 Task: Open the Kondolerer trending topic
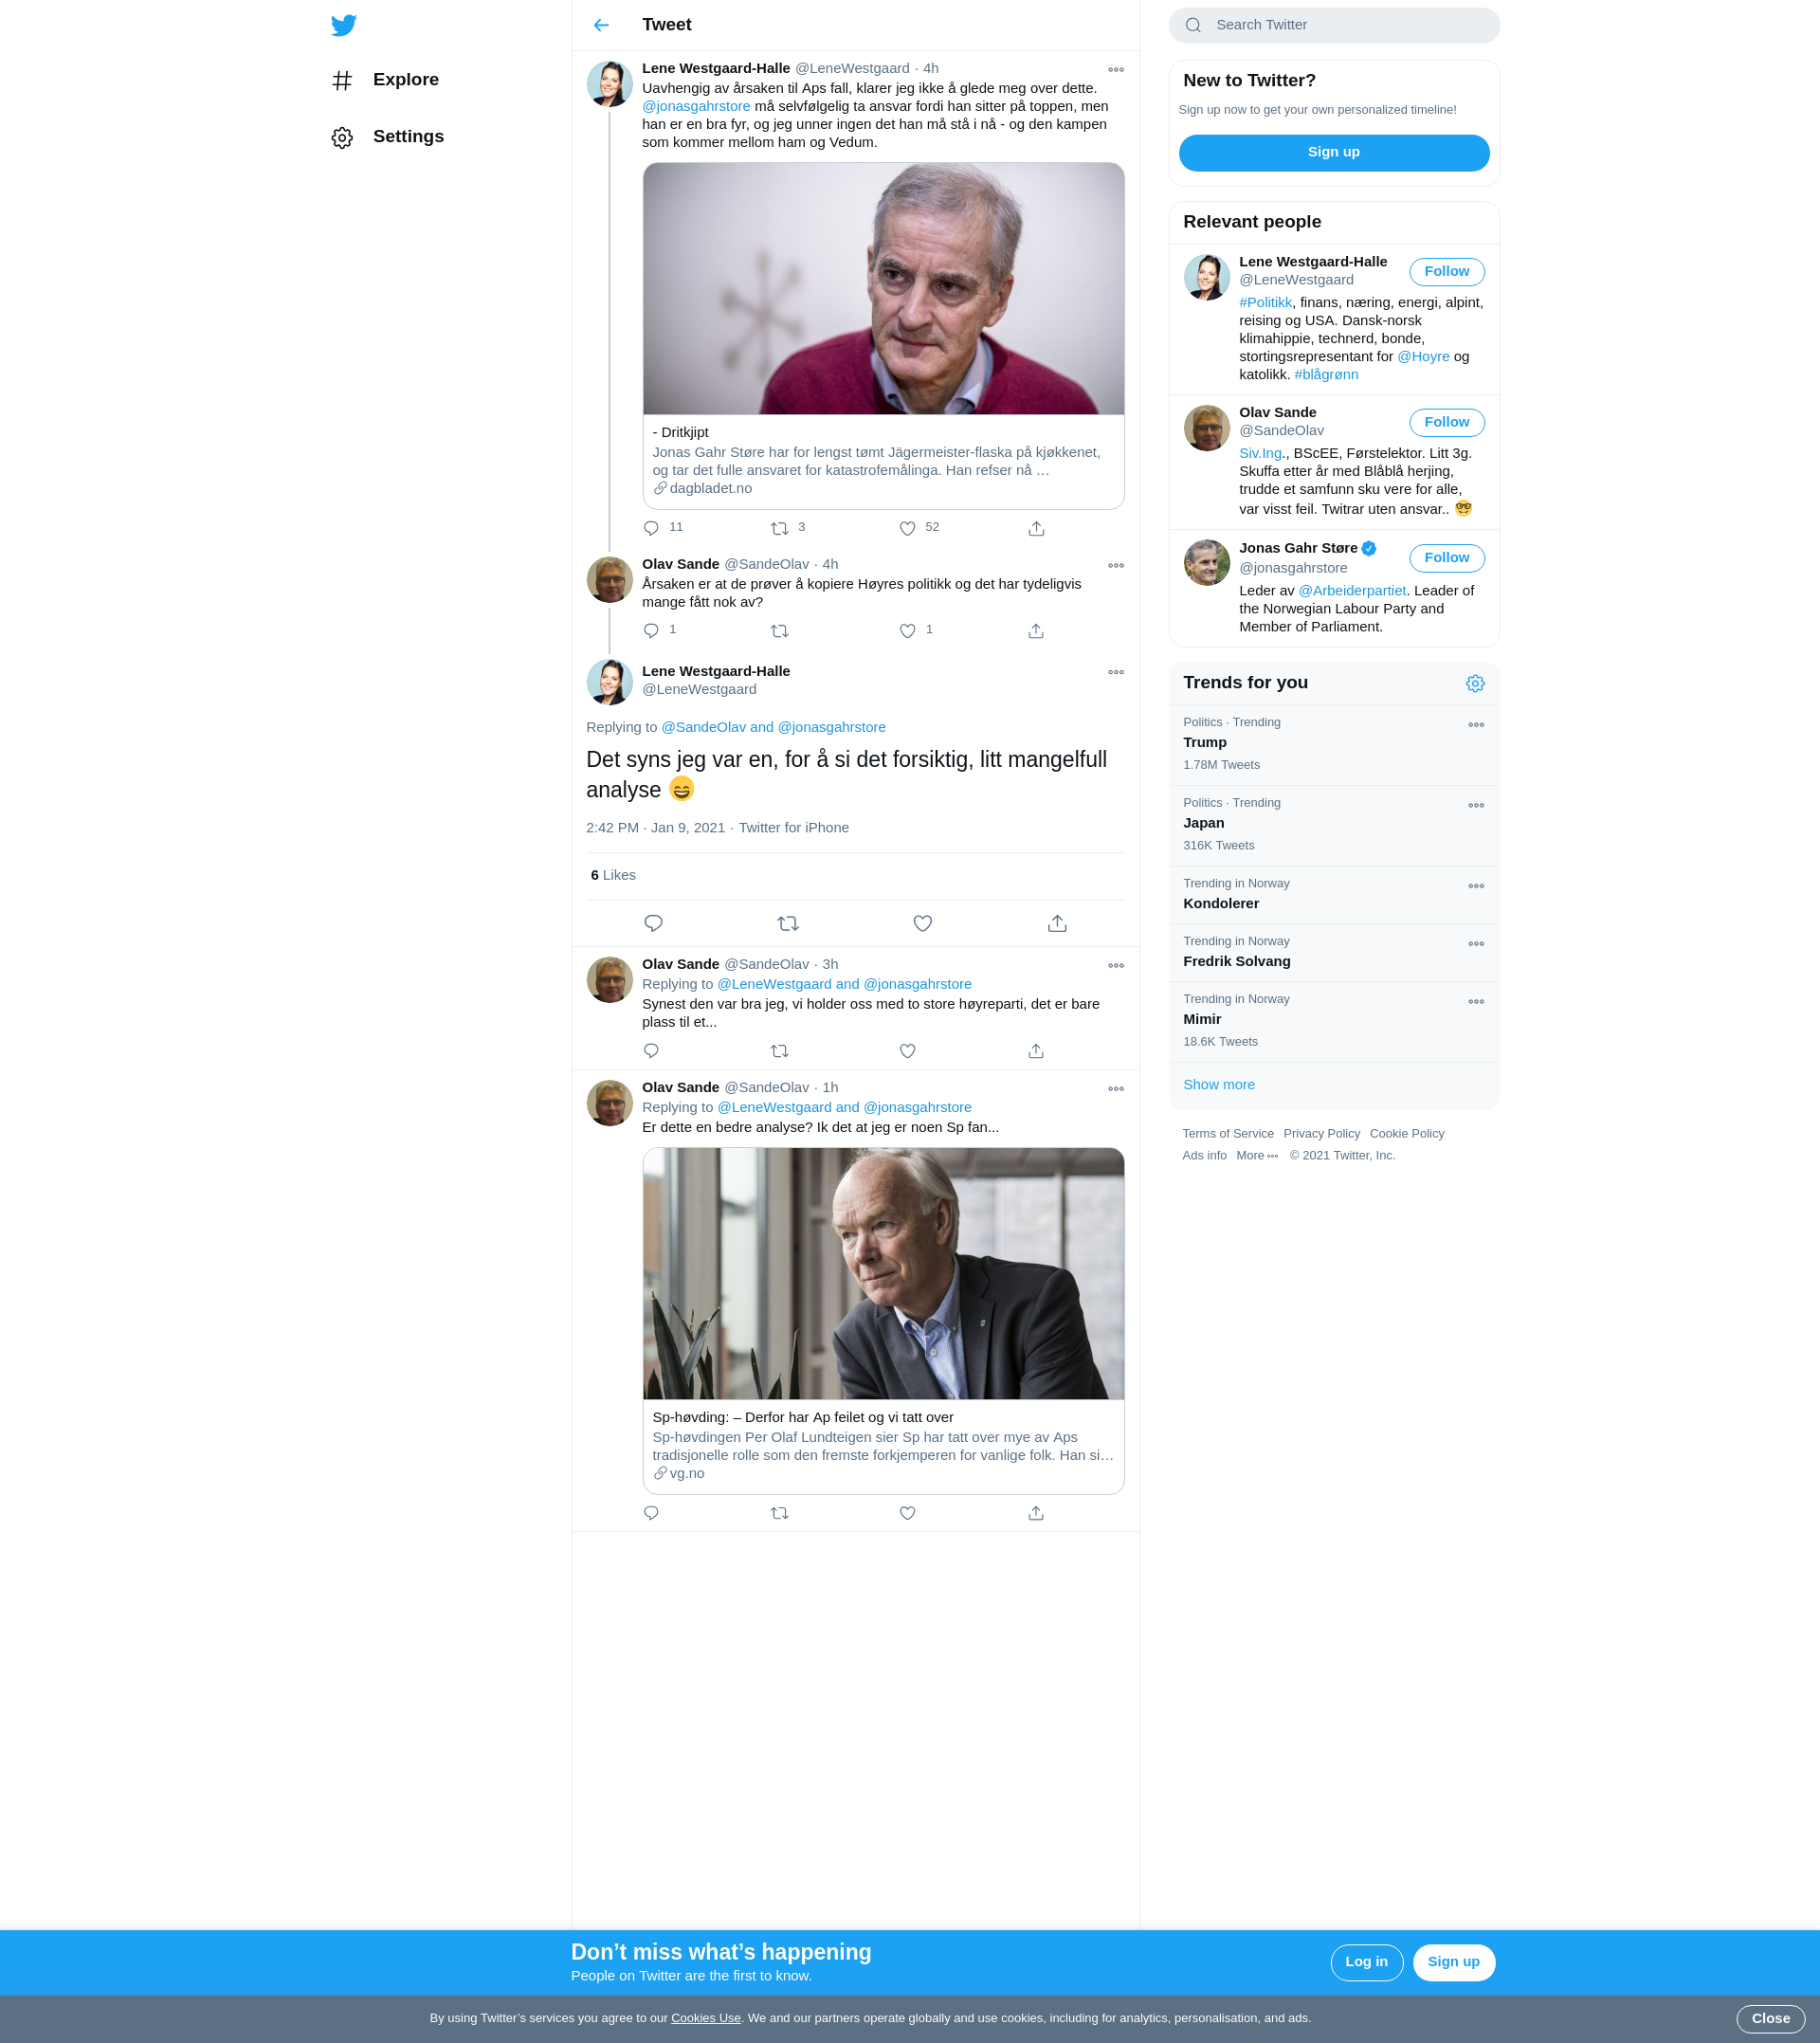click(x=1334, y=895)
